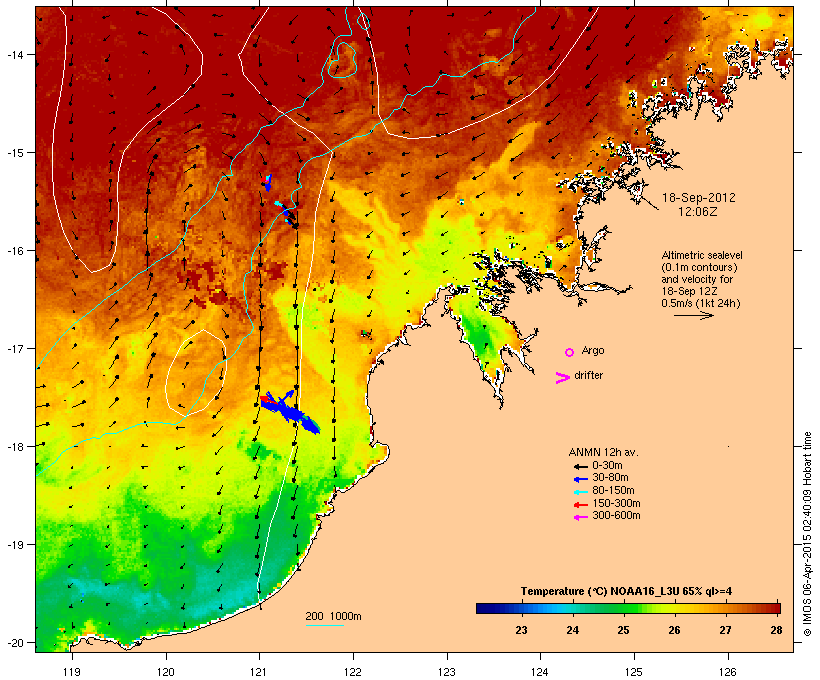The height and width of the screenshot is (680, 820).
Task: Click the heart-shaped cyan isobath loop near 121.9E 14S
Action: click(343, 60)
